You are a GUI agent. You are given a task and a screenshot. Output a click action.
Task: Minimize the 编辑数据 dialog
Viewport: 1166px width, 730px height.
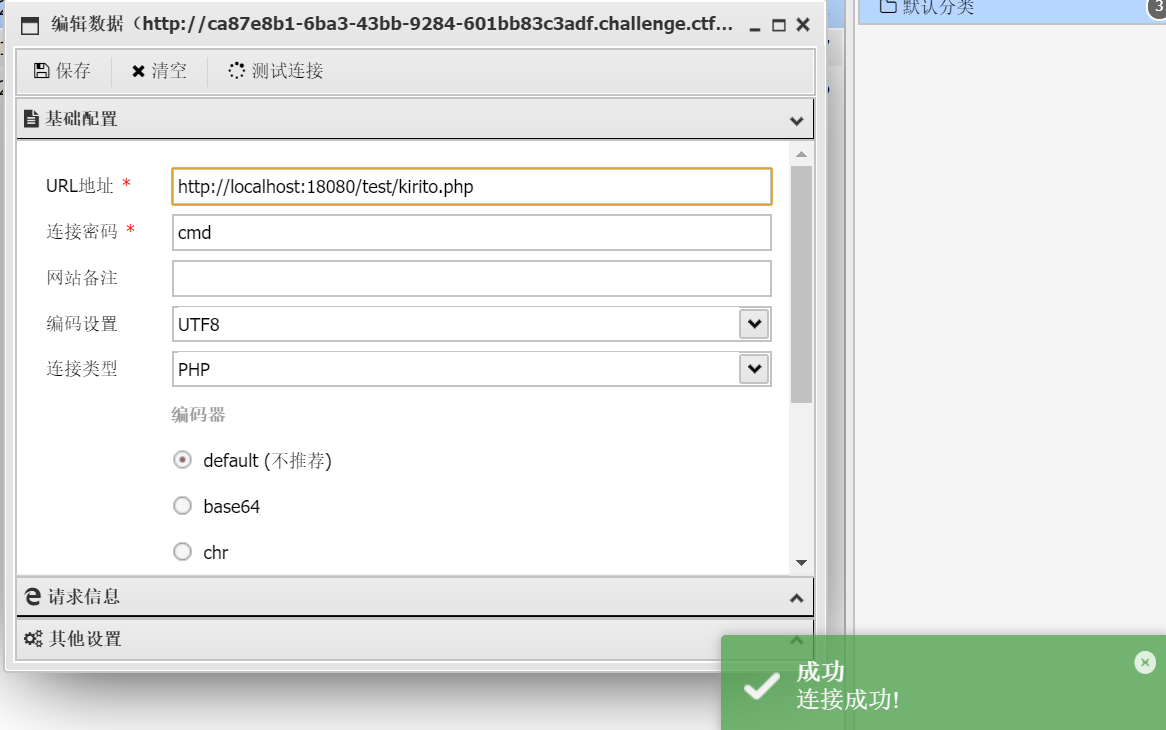pyautogui.click(x=755, y=27)
